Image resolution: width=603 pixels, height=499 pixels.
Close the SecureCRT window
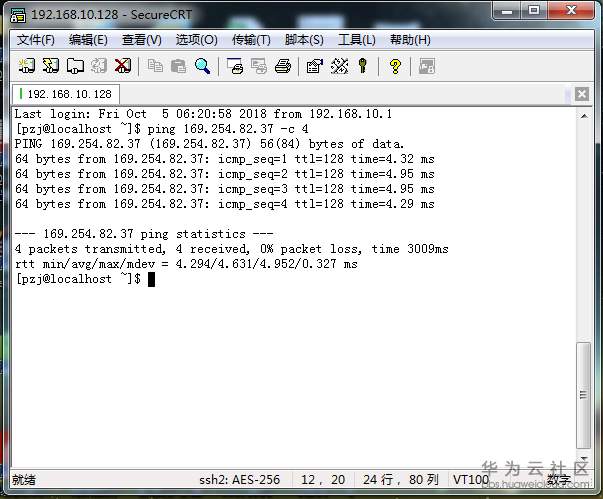[x=571, y=10]
